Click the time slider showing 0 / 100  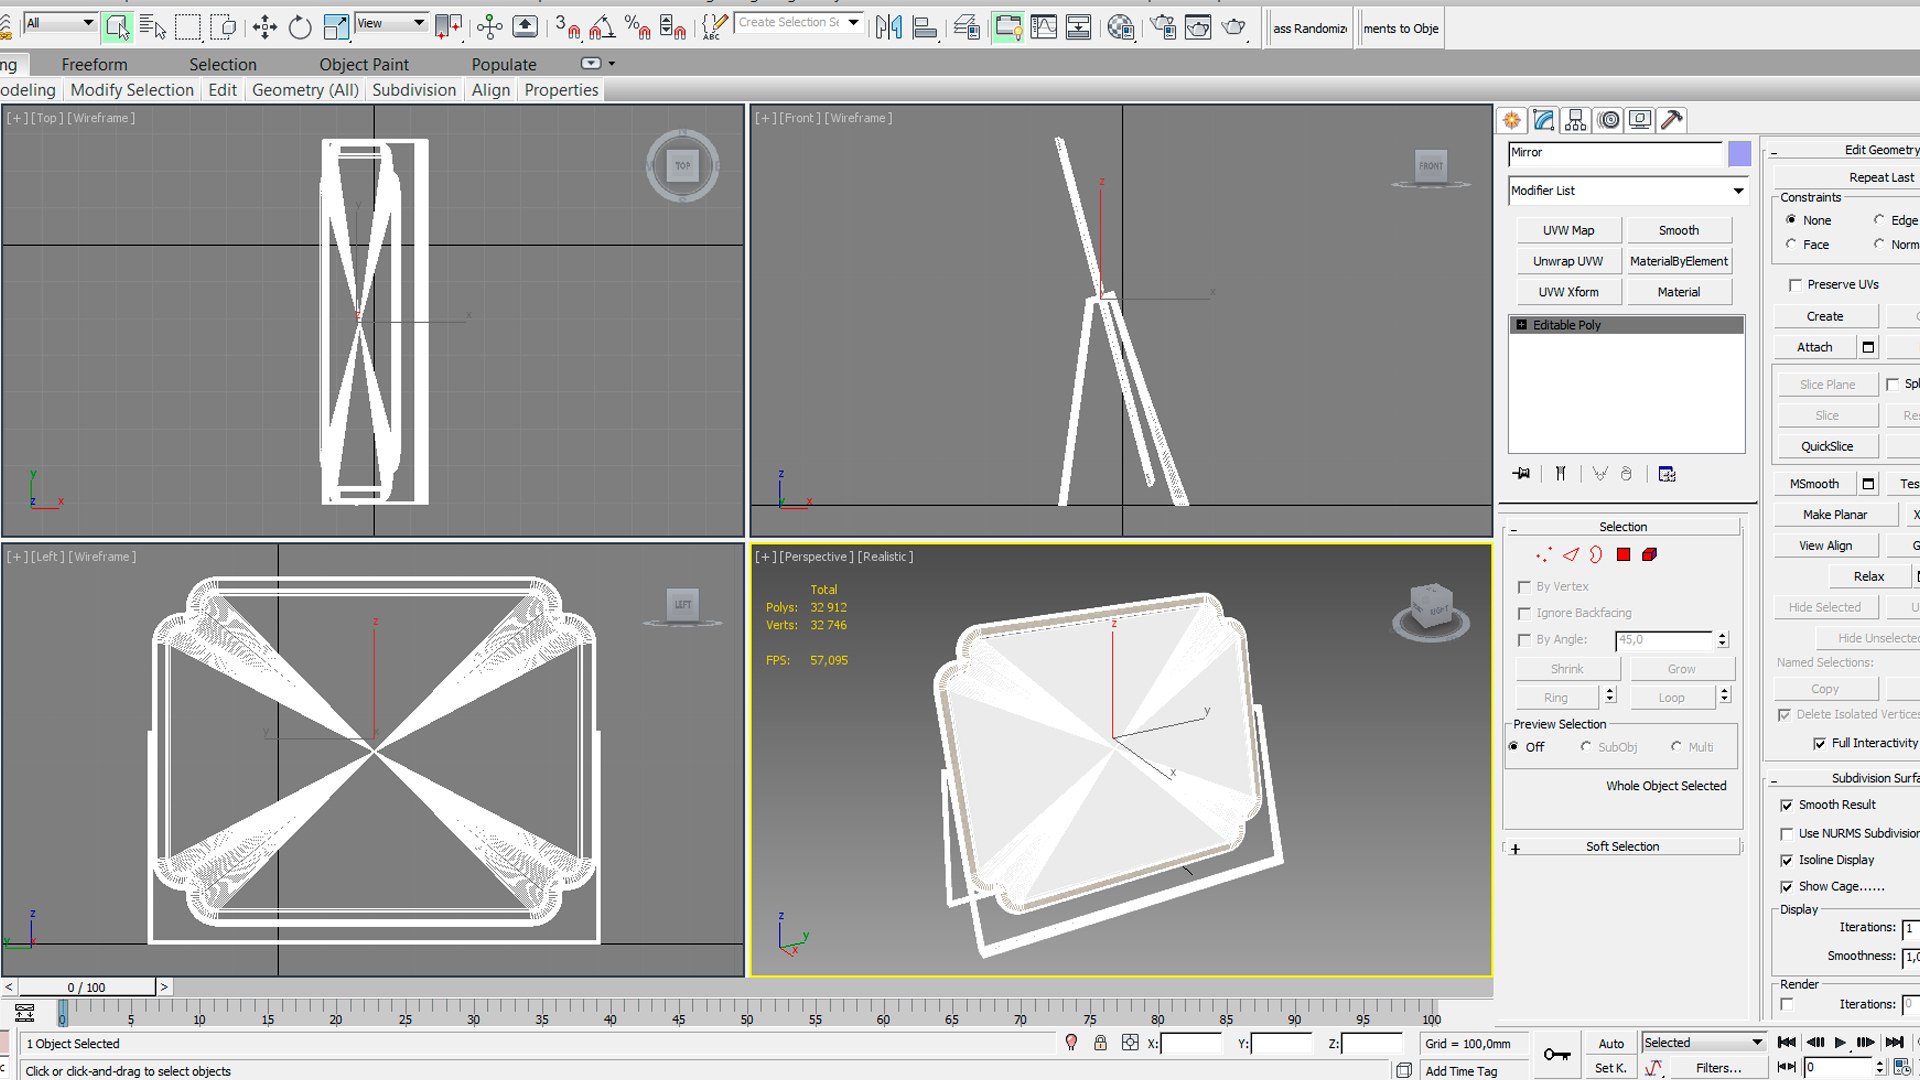[x=86, y=987]
